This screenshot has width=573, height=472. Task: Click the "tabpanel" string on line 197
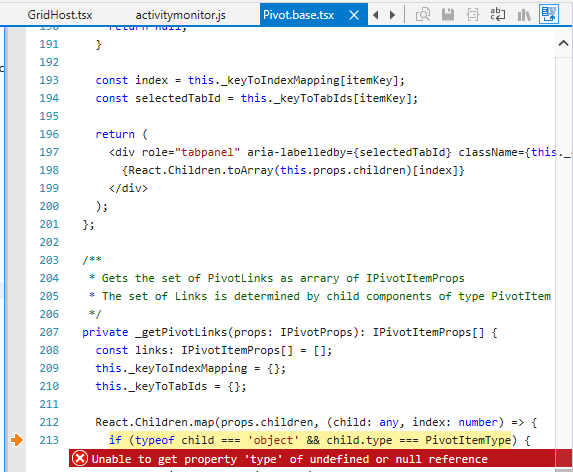click(x=207, y=152)
